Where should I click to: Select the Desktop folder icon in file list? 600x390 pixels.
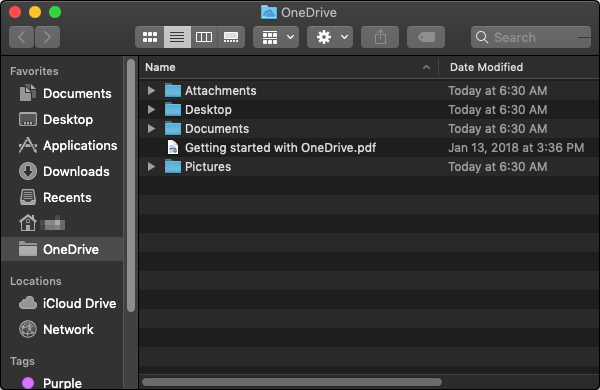(x=173, y=110)
